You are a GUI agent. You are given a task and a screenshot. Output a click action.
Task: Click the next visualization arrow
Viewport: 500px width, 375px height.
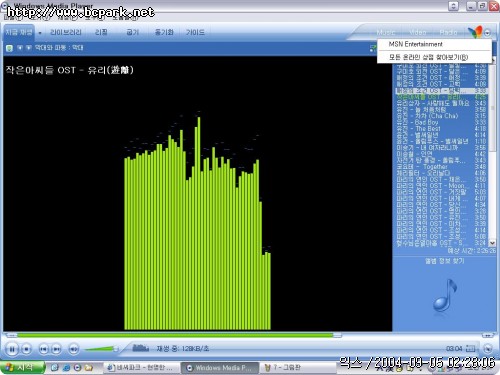[x=28, y=48]
